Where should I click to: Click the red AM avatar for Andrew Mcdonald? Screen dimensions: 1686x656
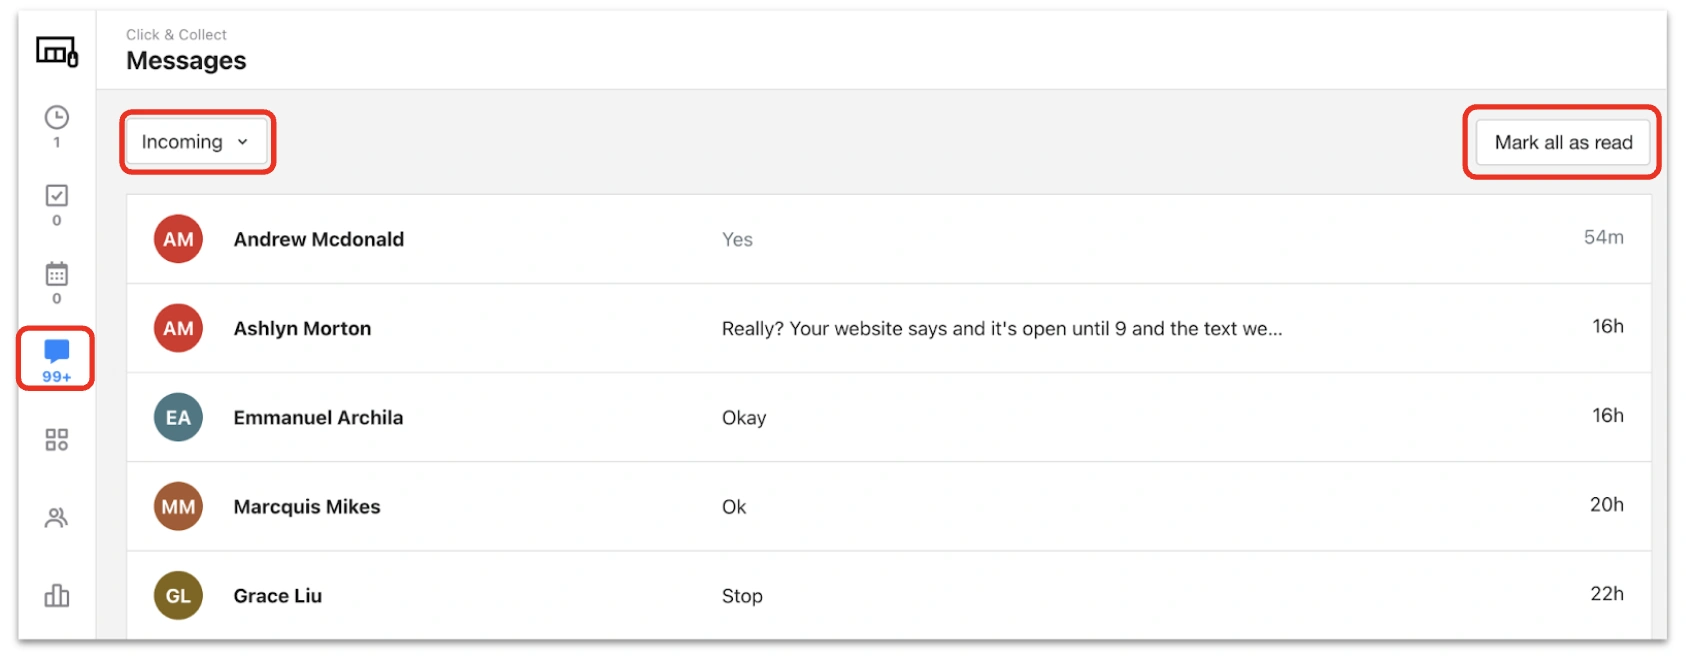pos(178,239)
